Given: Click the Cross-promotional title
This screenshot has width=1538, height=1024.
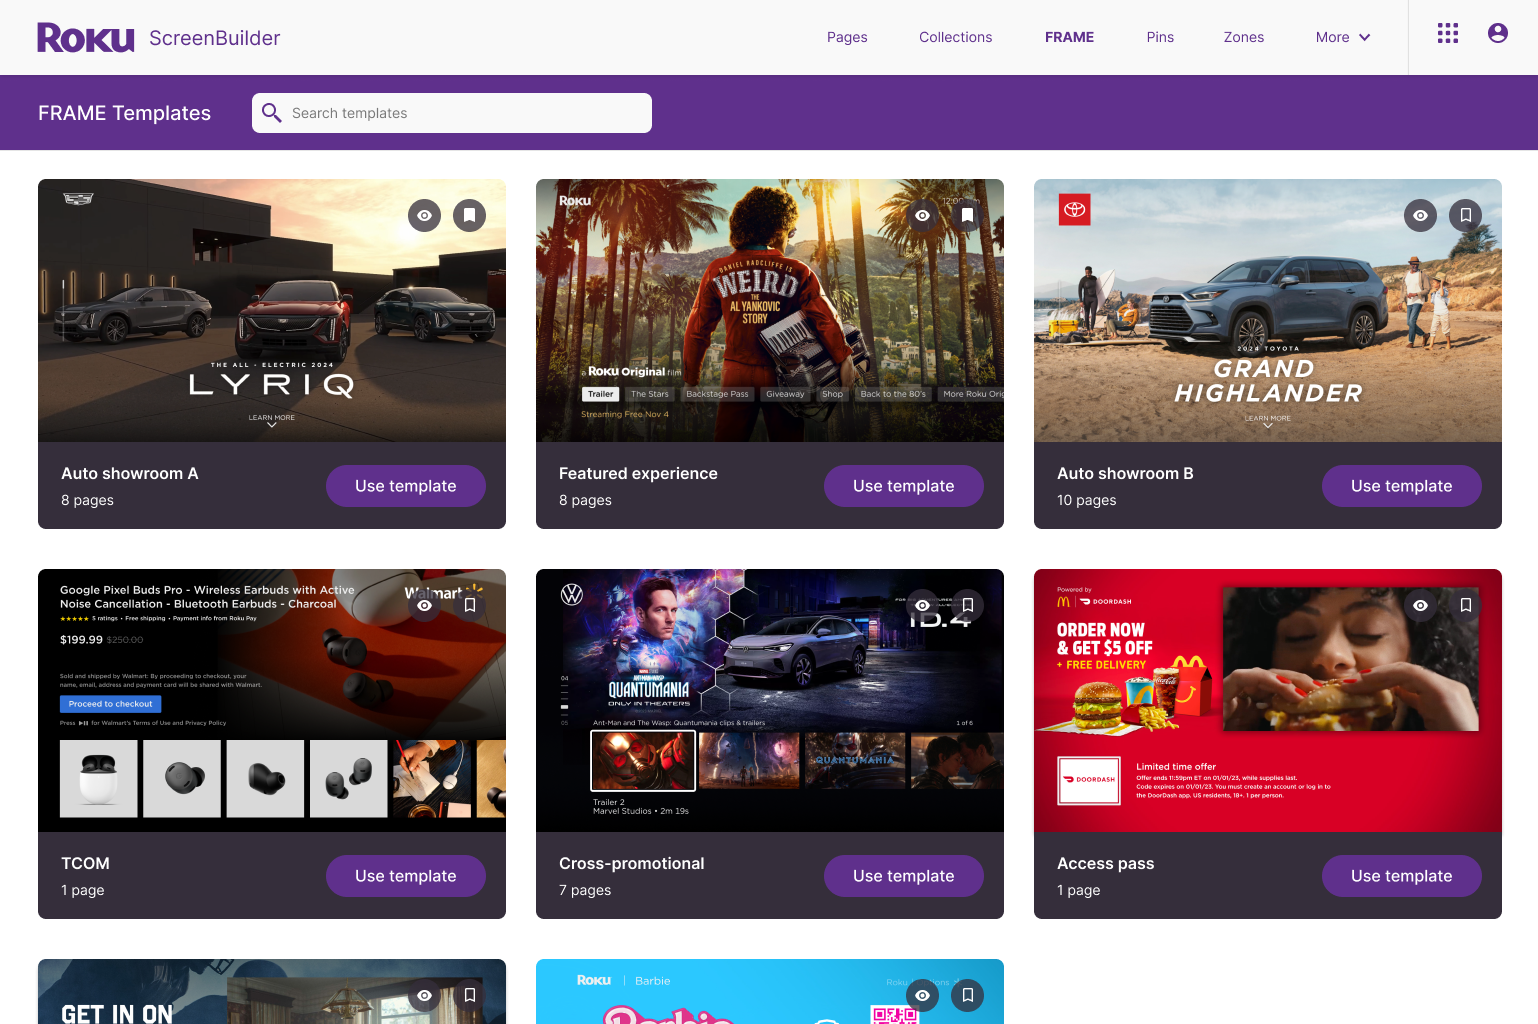Looking at the screenshot, I should point(632,863).
